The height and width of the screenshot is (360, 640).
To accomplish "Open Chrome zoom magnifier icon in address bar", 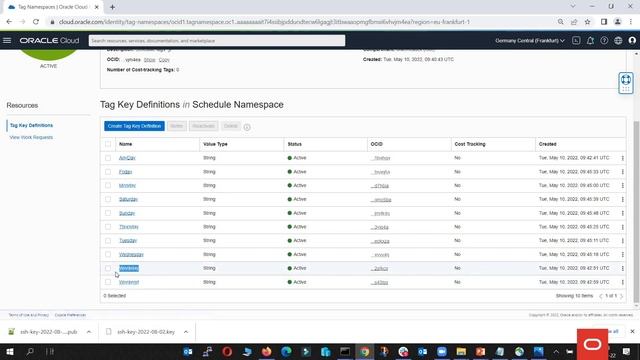I will pyautogui.click(x=560, y=22).
